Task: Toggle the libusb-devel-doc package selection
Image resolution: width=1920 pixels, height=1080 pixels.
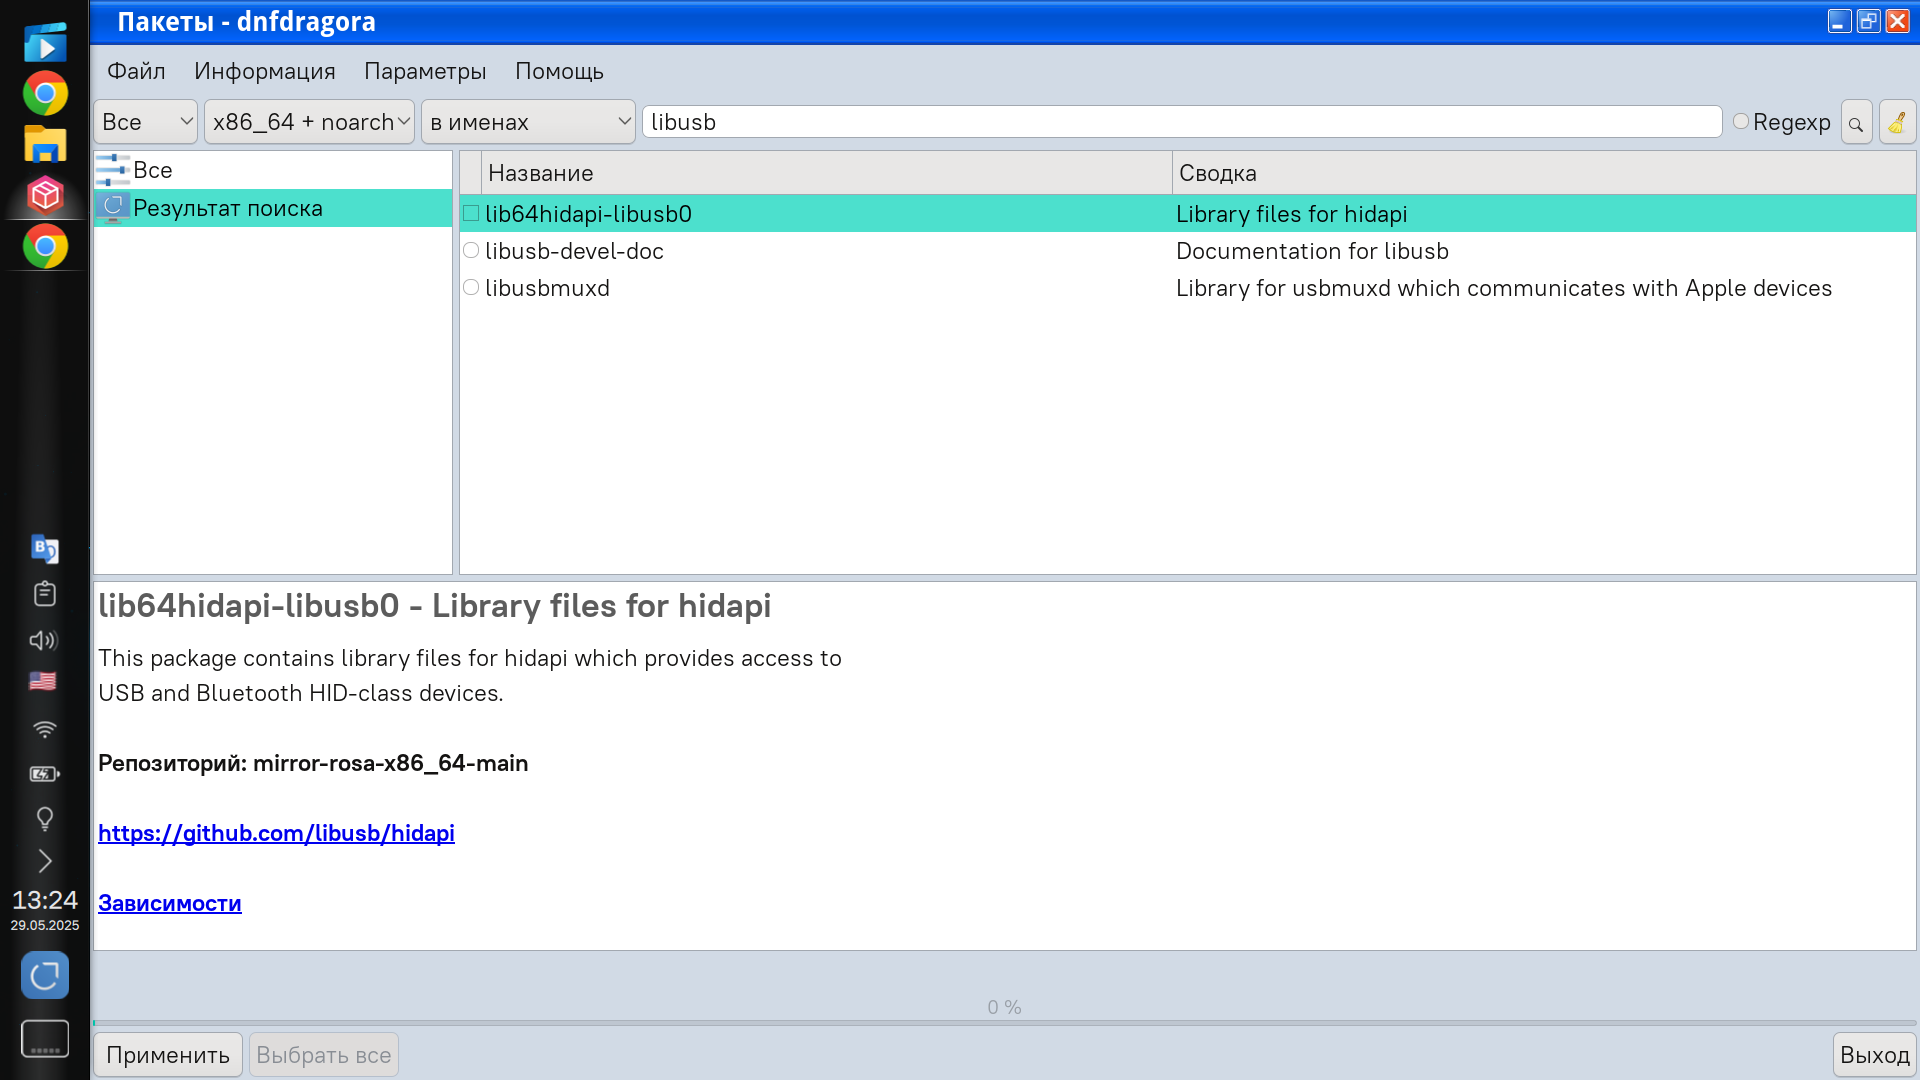Action: (x=471, y=251)
